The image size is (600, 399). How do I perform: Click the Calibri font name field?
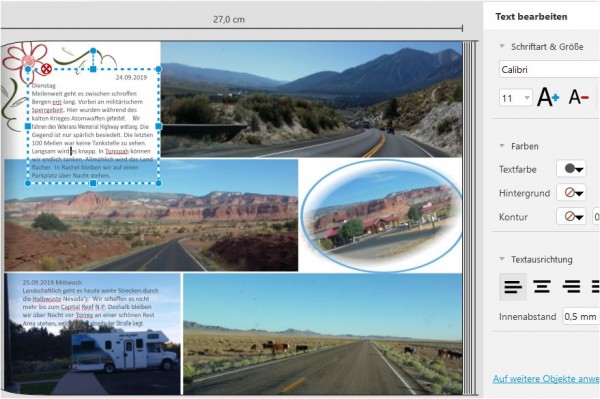[x=549, y=70]
